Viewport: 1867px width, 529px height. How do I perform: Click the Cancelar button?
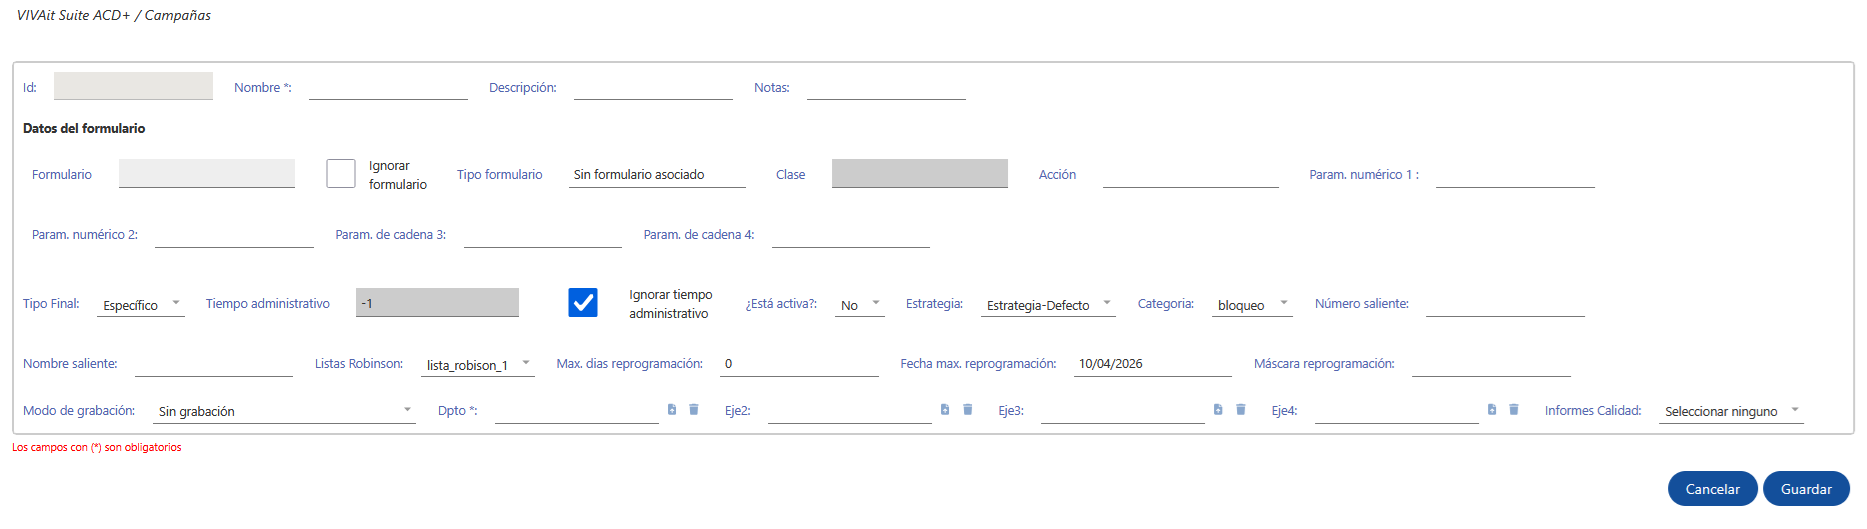coord(1712,489)
